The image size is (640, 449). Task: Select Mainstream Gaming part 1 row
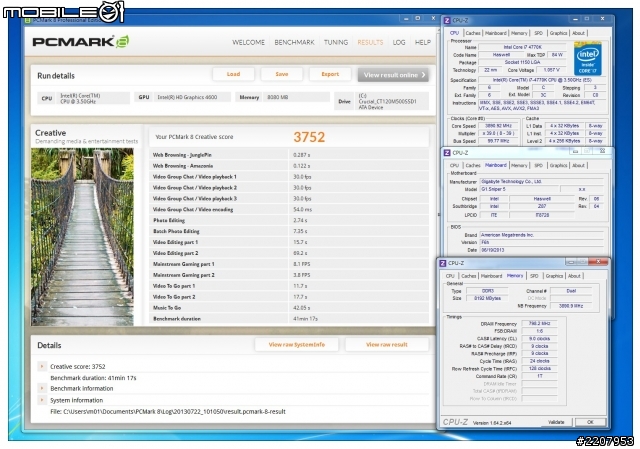(289, 264)
